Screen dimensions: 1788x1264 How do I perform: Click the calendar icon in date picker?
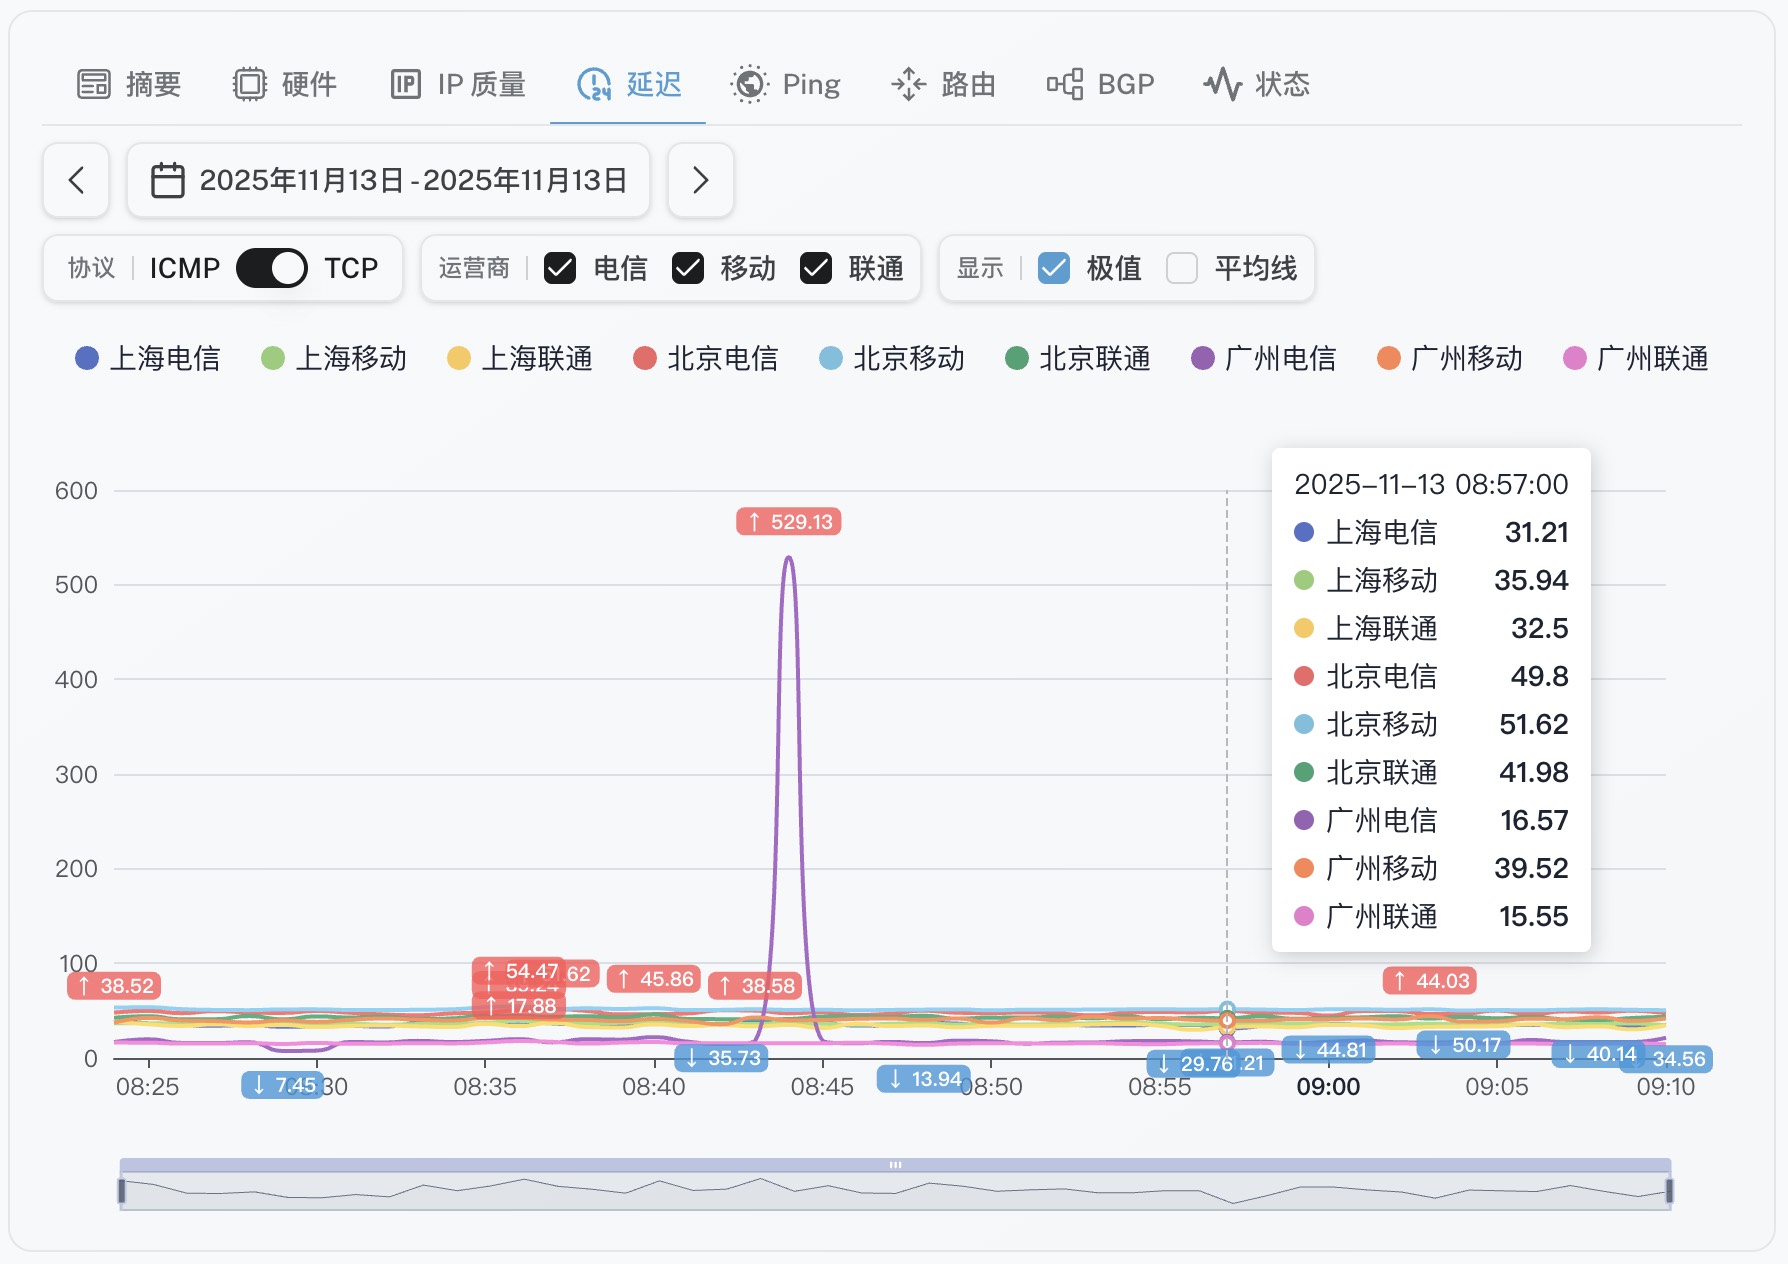click(x=167, y=181)
